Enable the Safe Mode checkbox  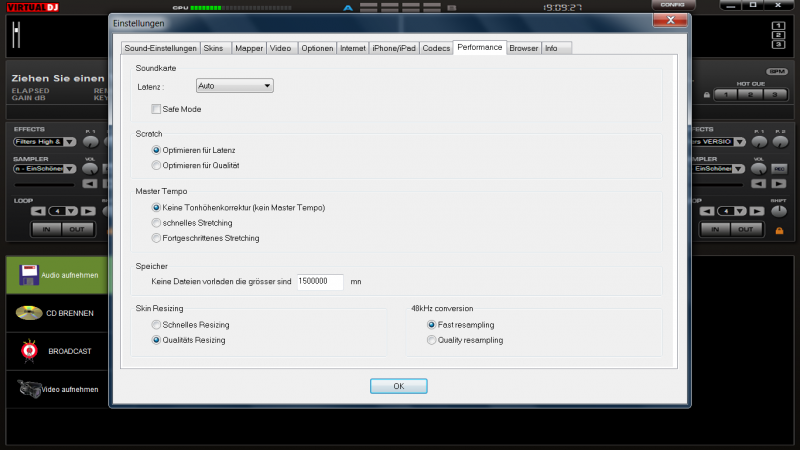point(156,109)
